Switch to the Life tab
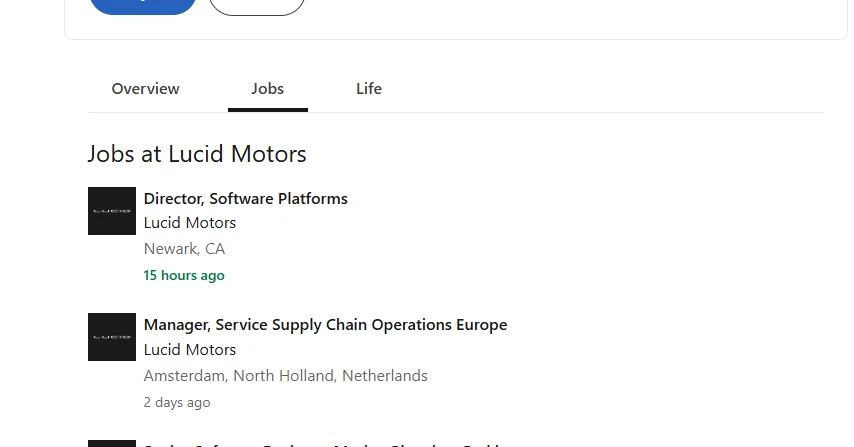The width and height of the screenshot is (854, 447). click(x=369, y=89)
